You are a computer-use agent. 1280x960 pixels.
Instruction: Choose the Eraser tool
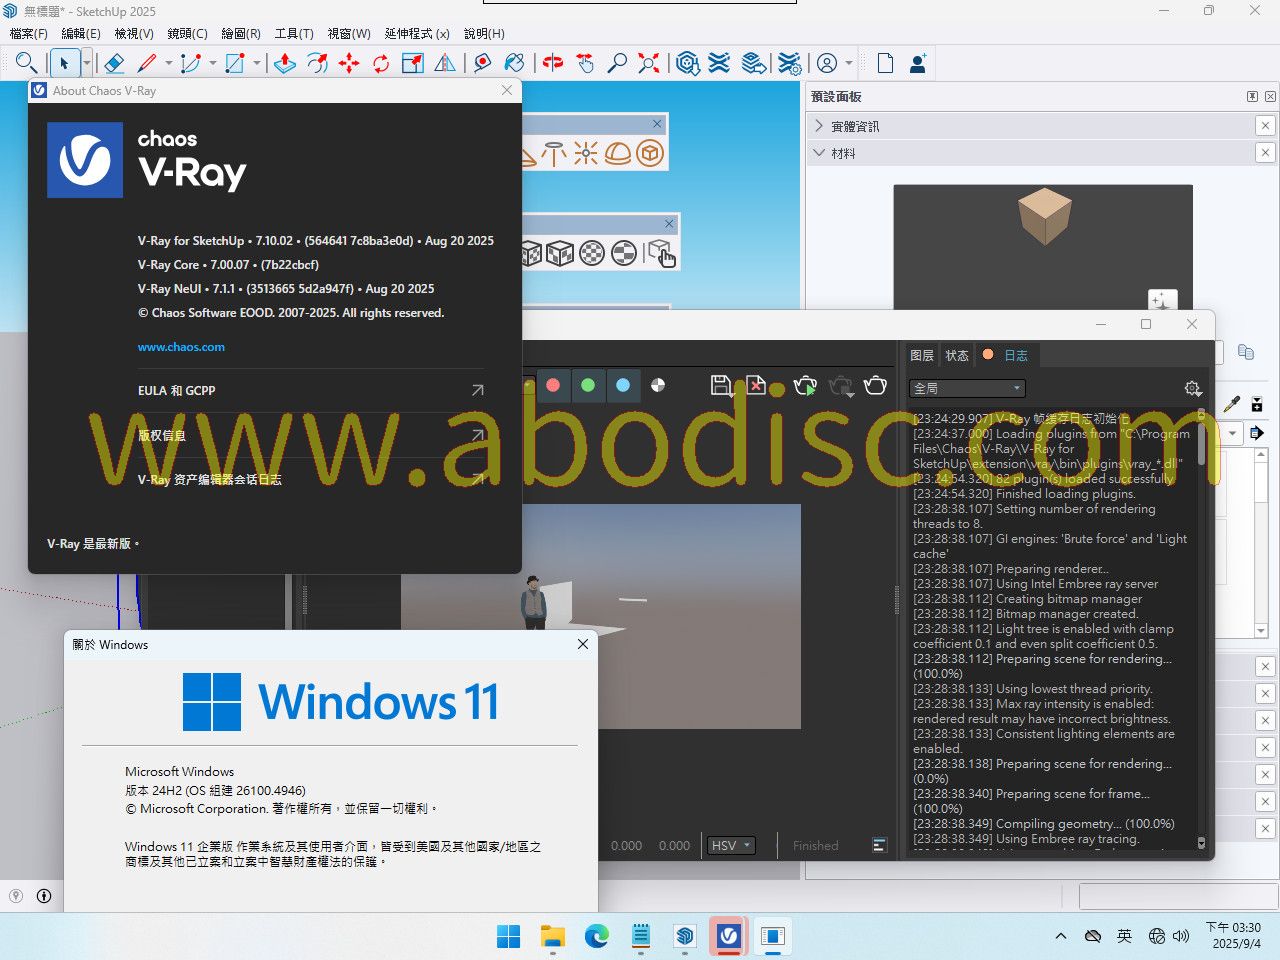click(114, 63)
